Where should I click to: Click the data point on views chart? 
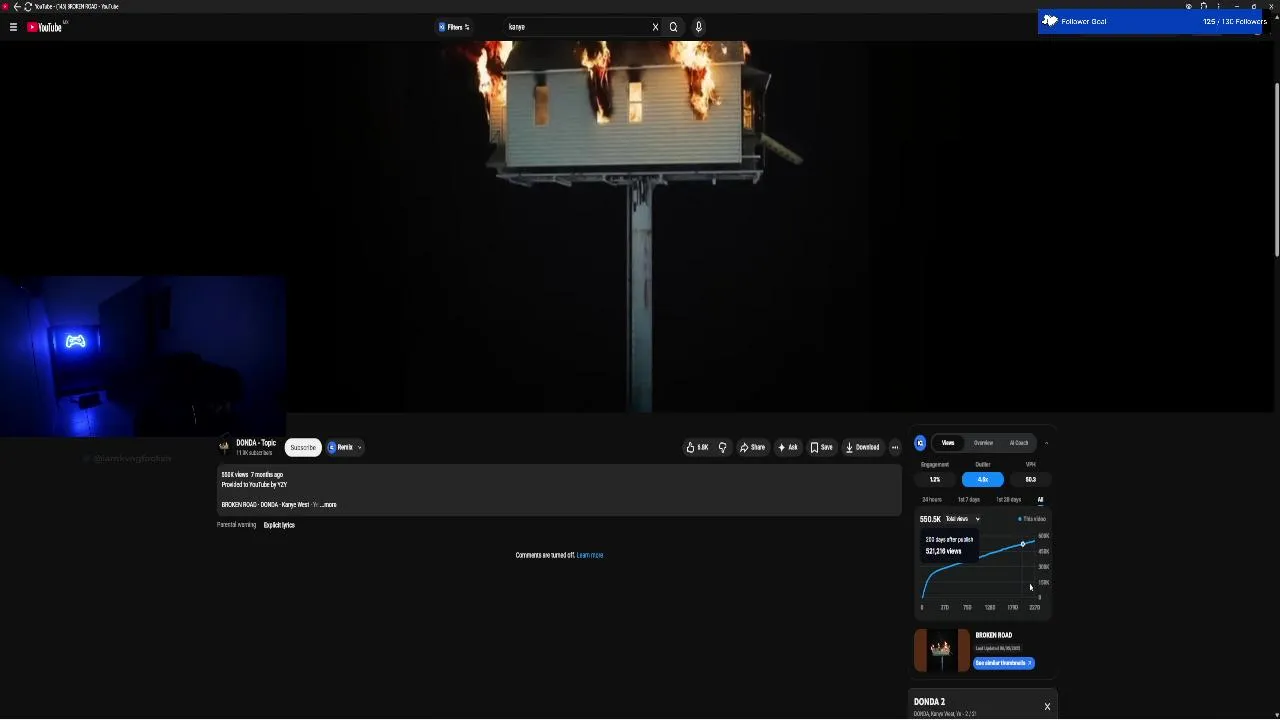(x=1023, y=544)
